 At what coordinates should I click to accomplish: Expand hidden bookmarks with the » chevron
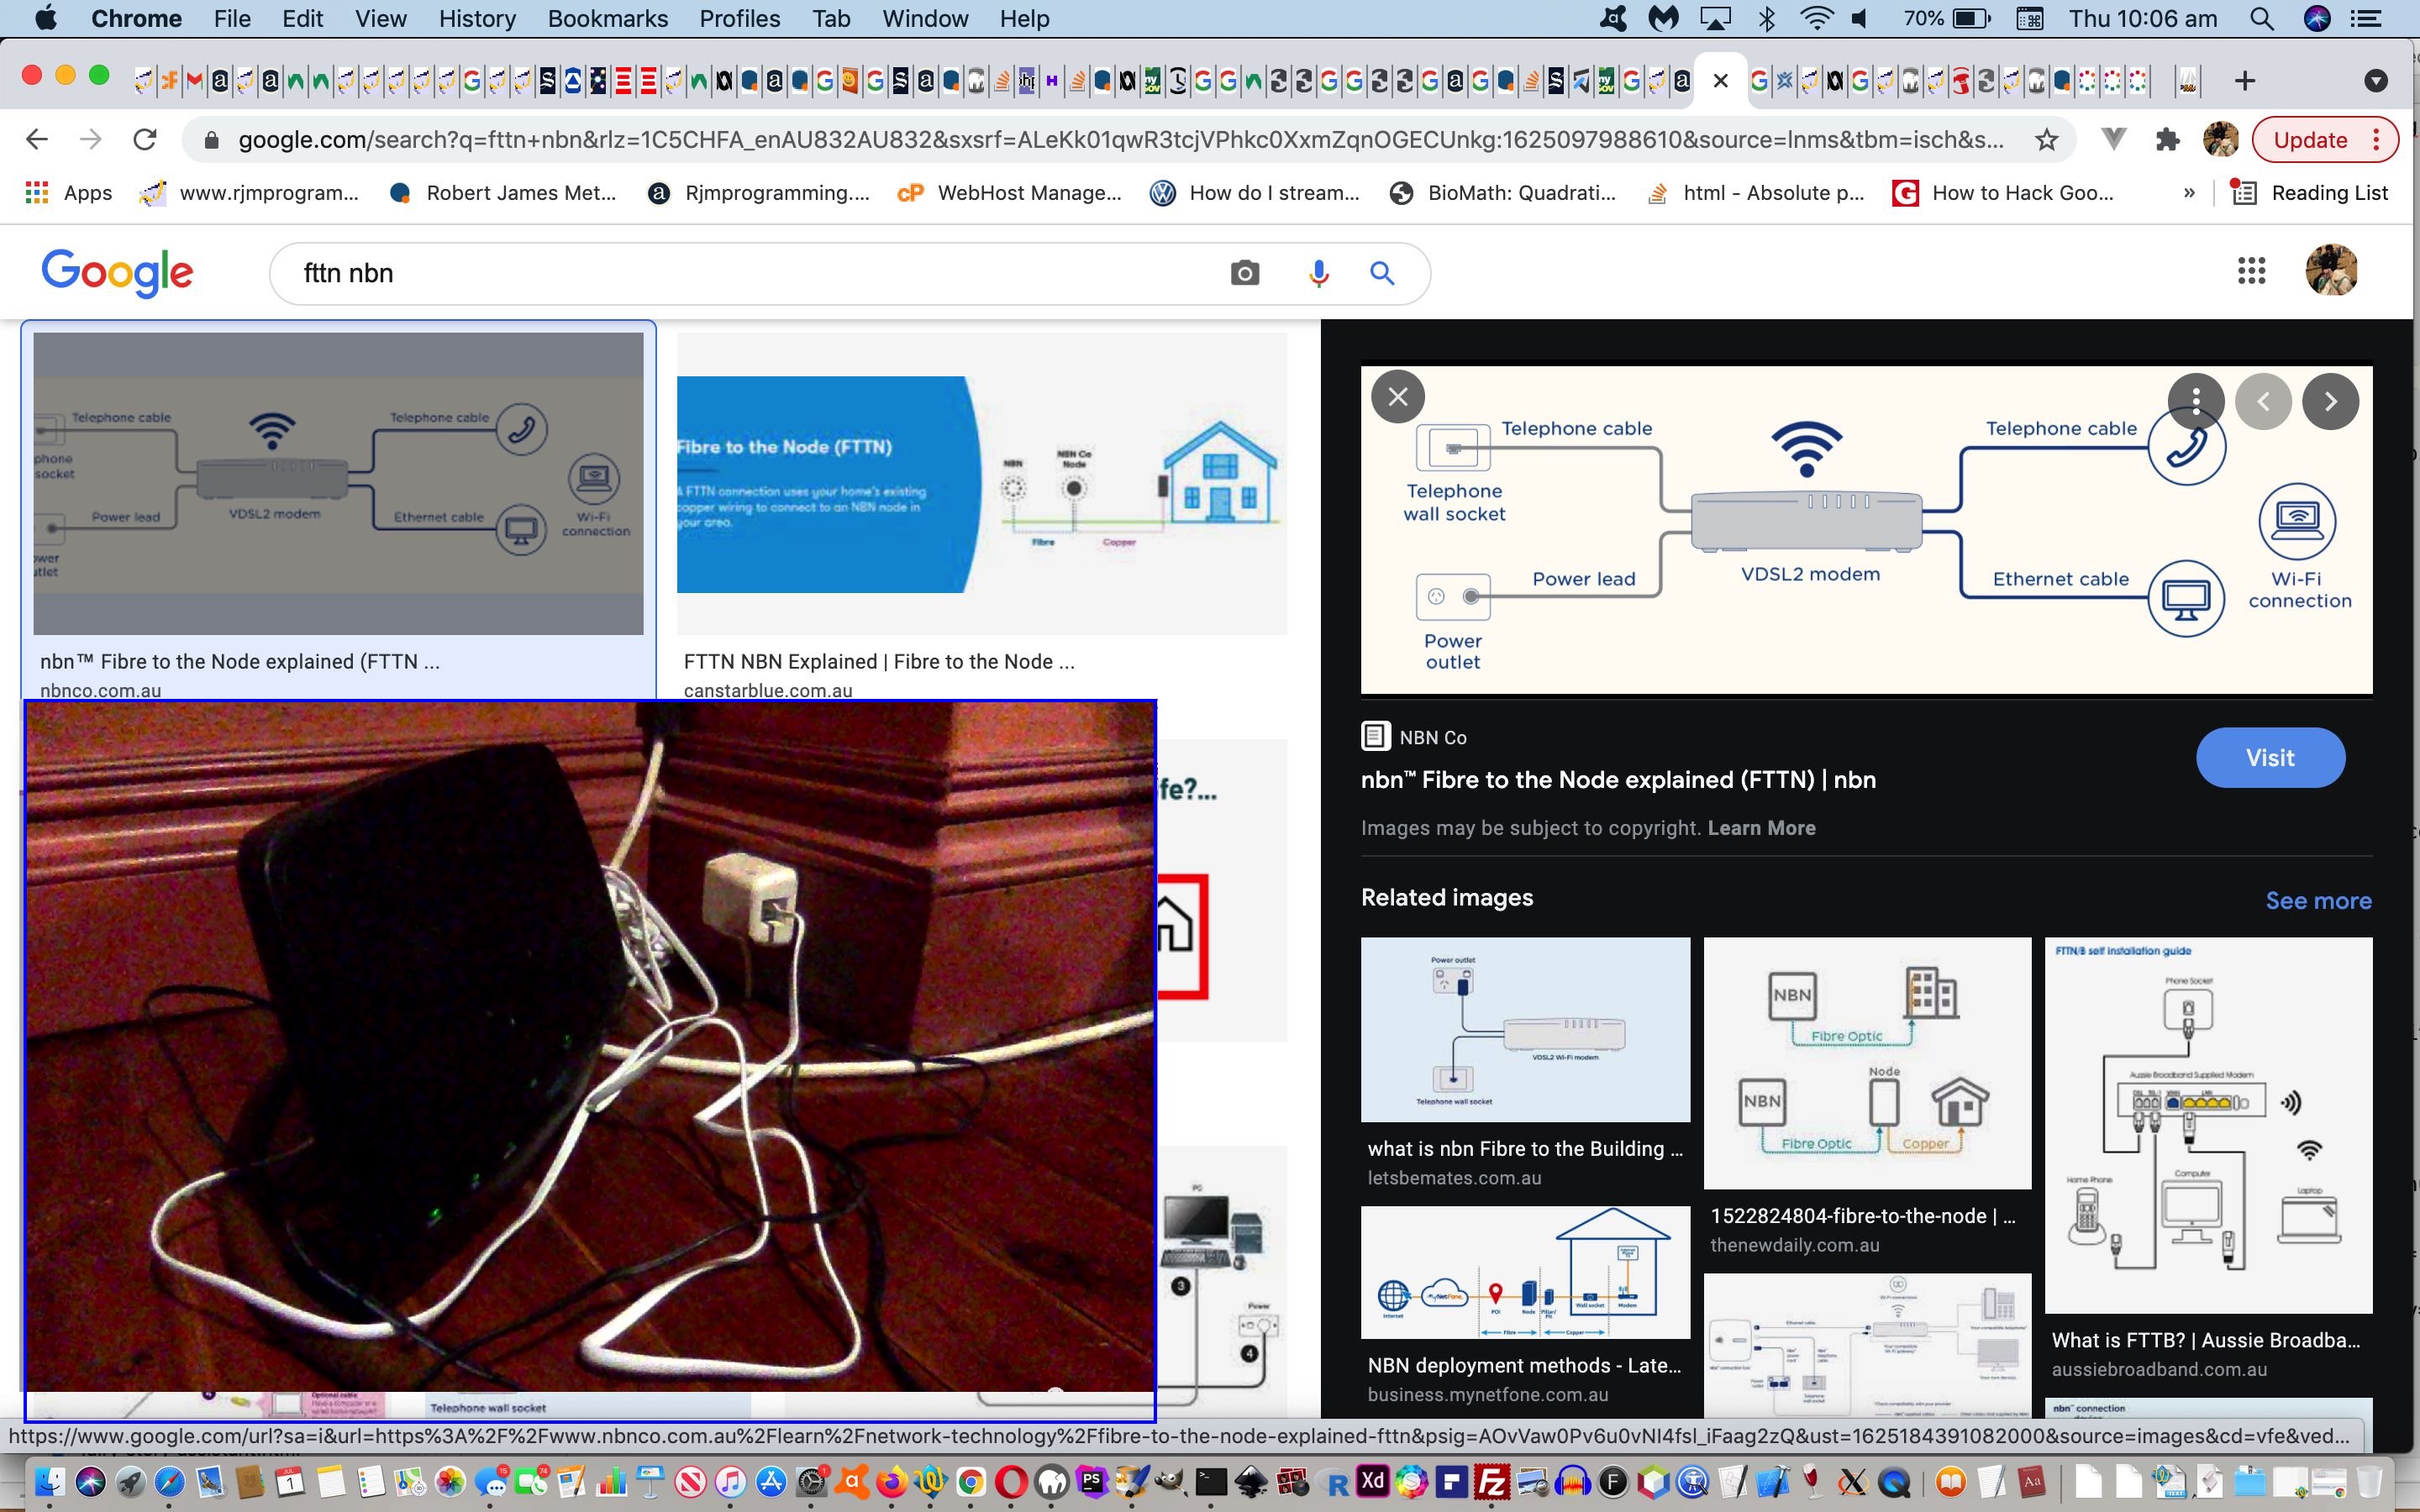coord(2189,193)
